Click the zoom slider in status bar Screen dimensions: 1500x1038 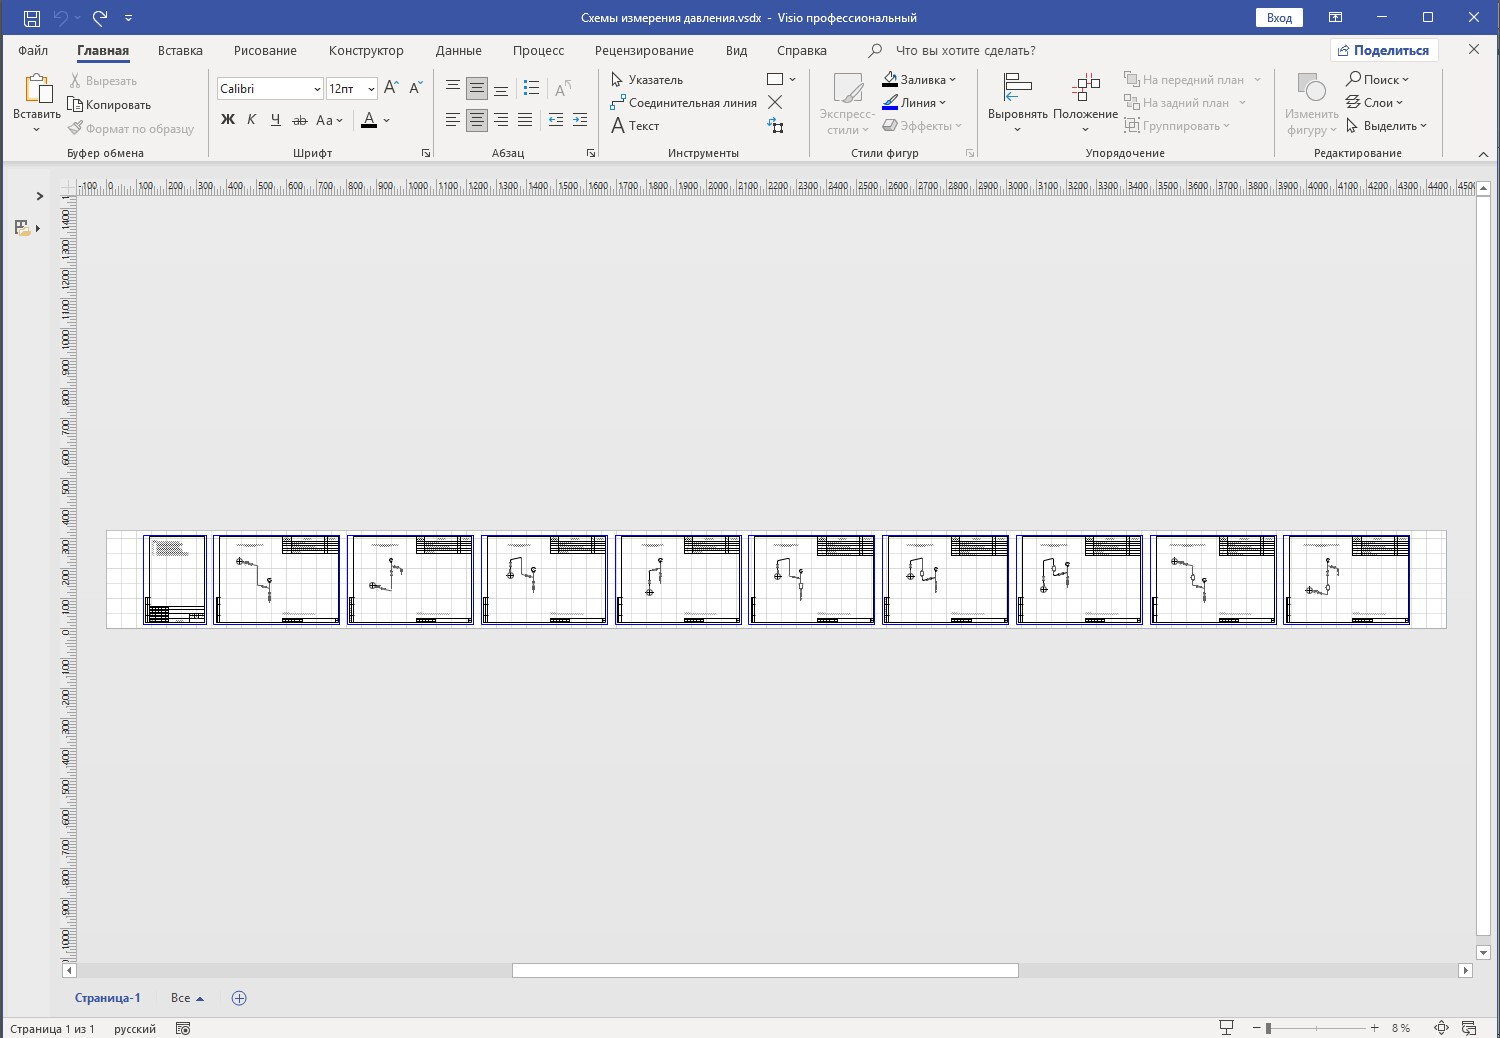1268,1028
